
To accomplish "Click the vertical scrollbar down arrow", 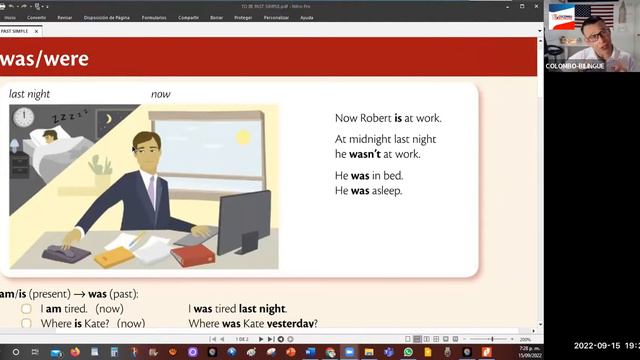I will coord(540,324).
